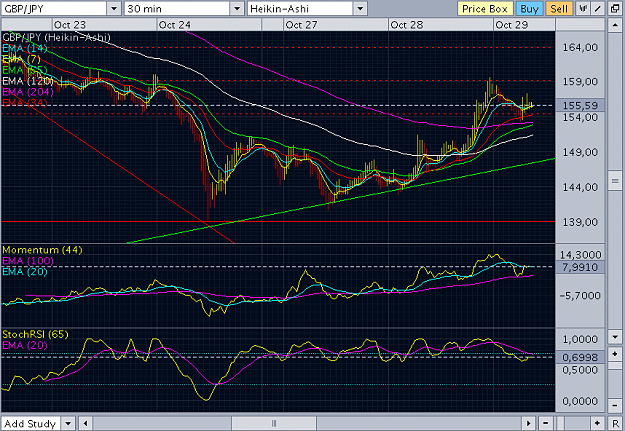Click the 30 min timeframe field
Screen dimensions: 625x431
coord(177,8)
